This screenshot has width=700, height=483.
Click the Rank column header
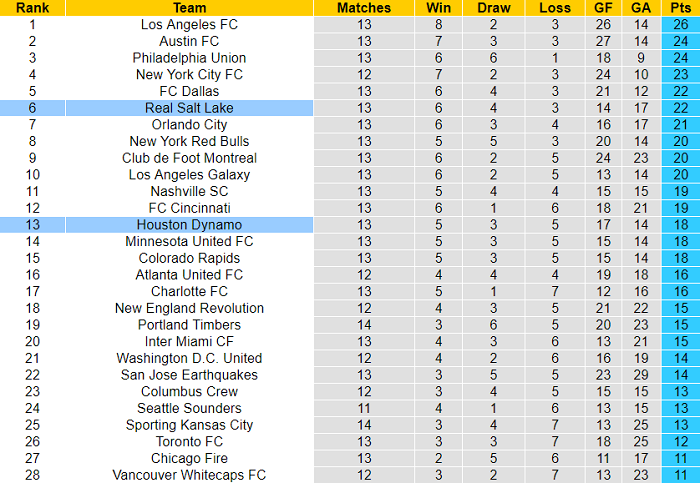33,7
